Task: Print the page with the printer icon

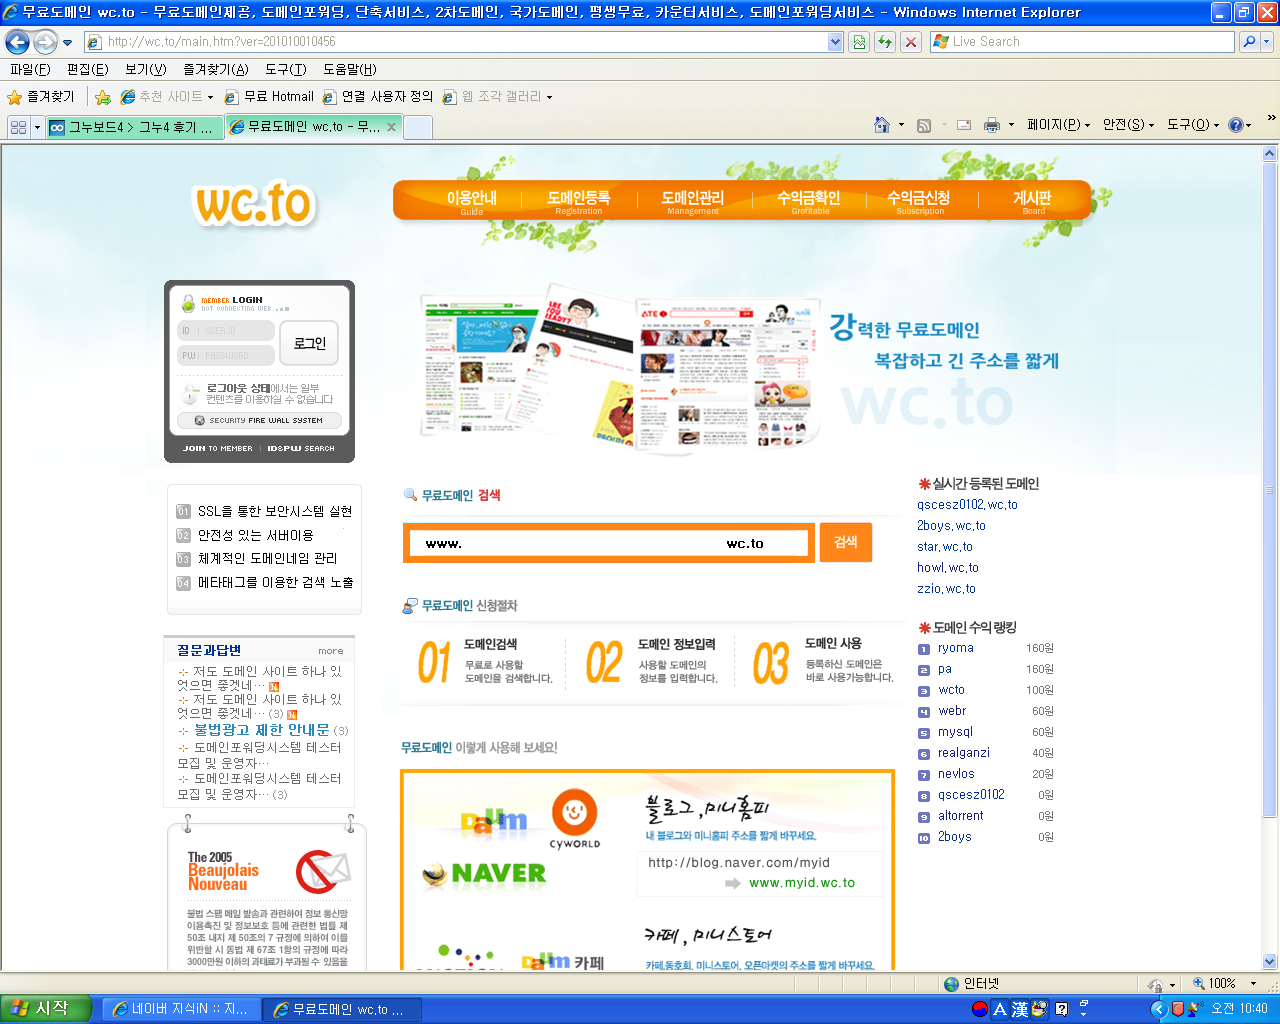Action: click(992, 125)
